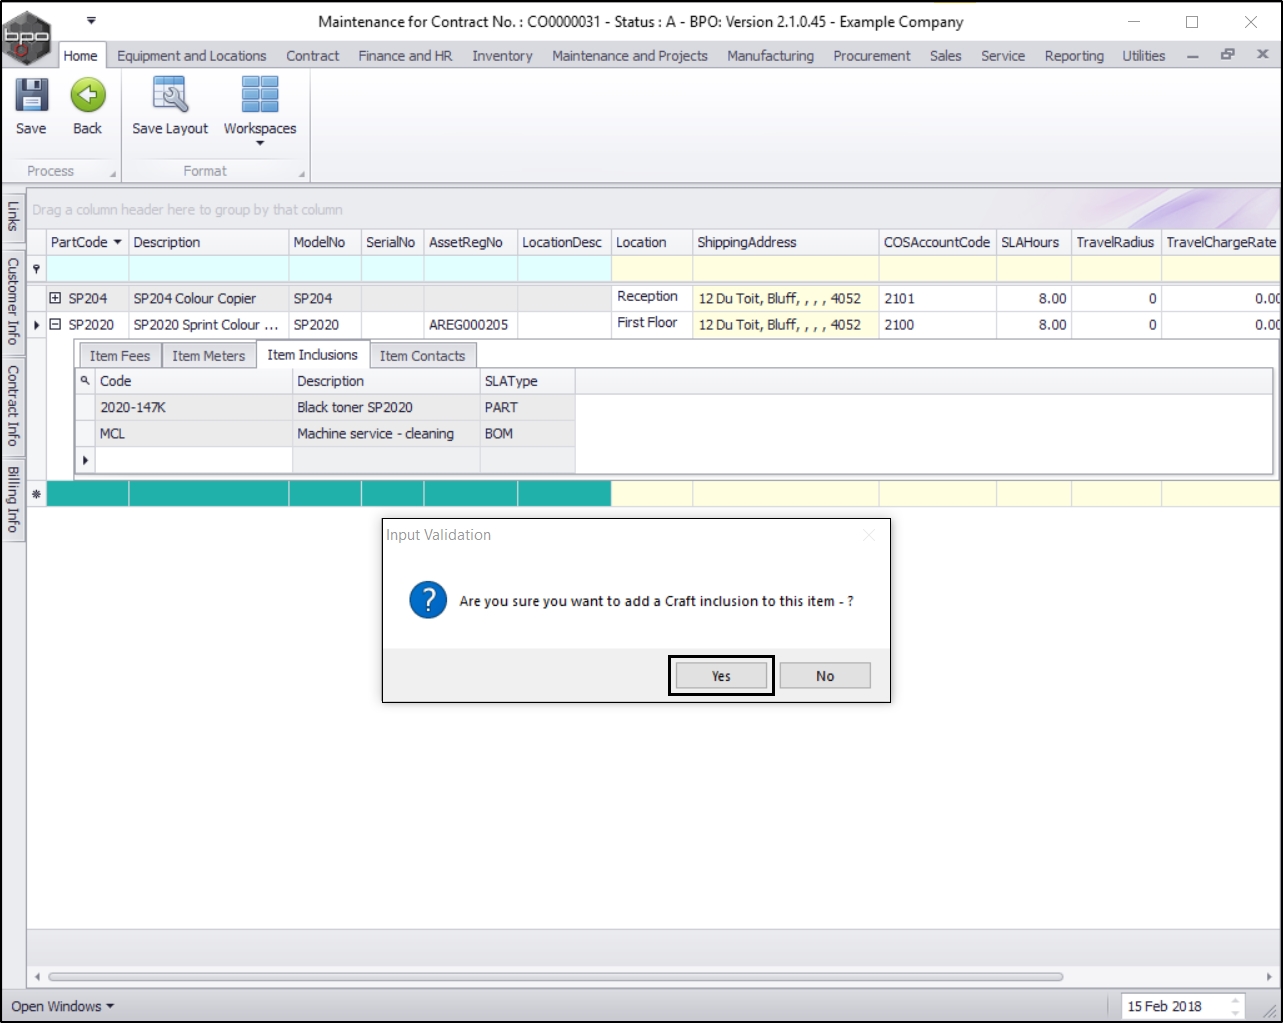Open the PartCode column filter dropdown
The height and width of the screenshot is (1023, 1283).
[x=117, y=242]
